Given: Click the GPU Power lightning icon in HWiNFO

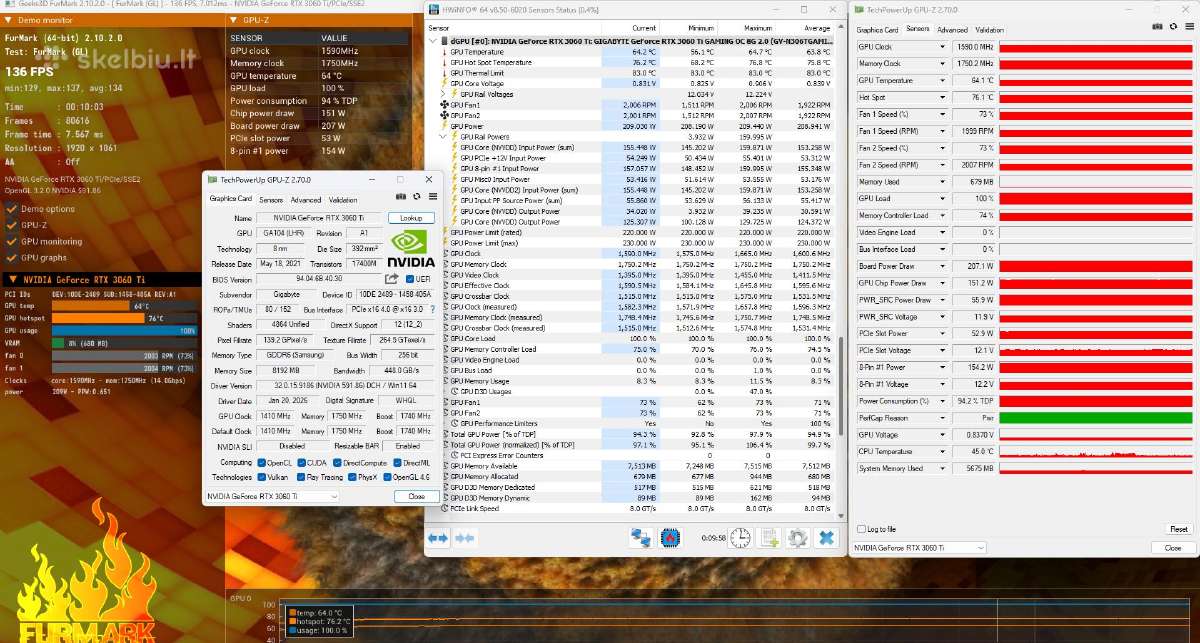Looking at the screenshot, I should pyautogui.click(x=445, y=125).
